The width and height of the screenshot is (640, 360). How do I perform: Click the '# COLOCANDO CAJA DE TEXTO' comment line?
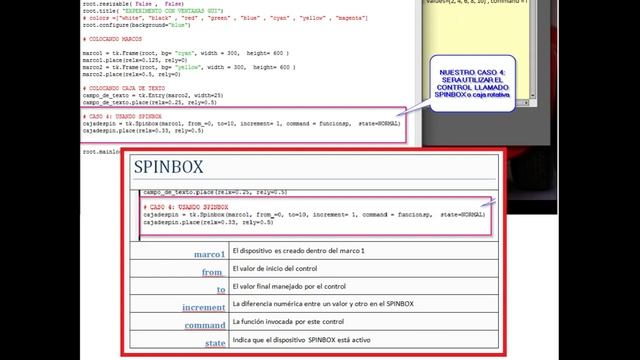(x=124, y=88)
